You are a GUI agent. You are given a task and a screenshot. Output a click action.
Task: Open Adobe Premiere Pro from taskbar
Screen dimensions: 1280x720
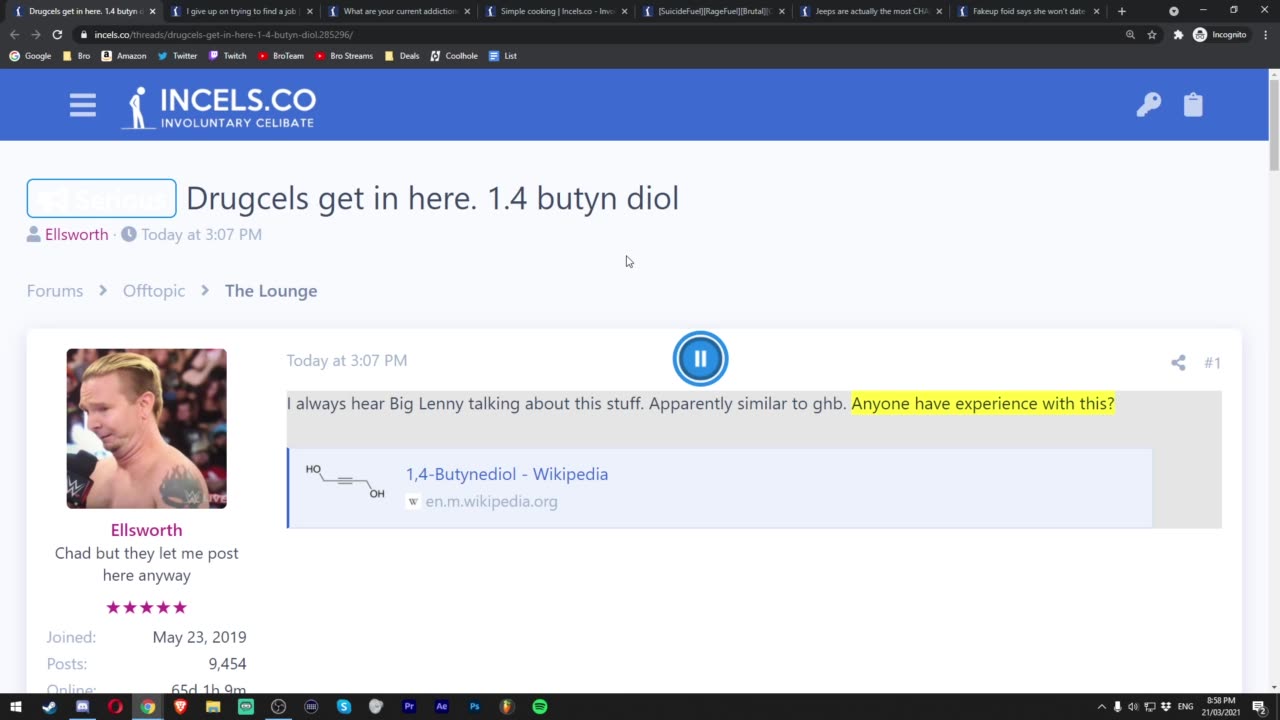[x=409, y=706]
